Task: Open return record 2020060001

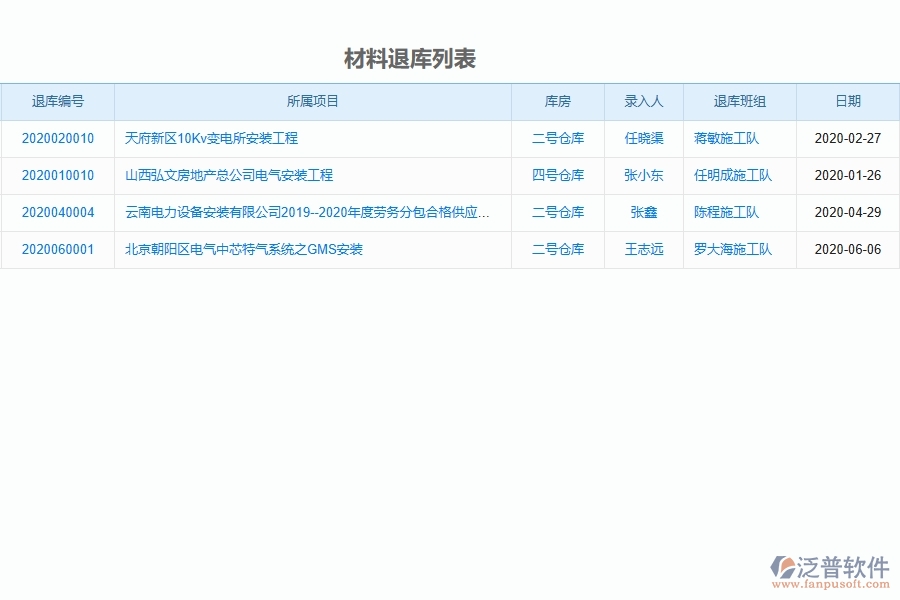Action: point(55,250)
